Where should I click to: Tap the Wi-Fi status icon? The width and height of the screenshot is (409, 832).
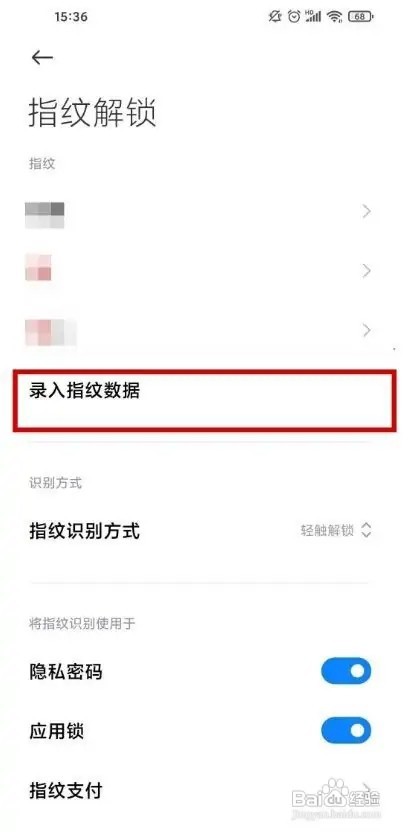(335, 17)
